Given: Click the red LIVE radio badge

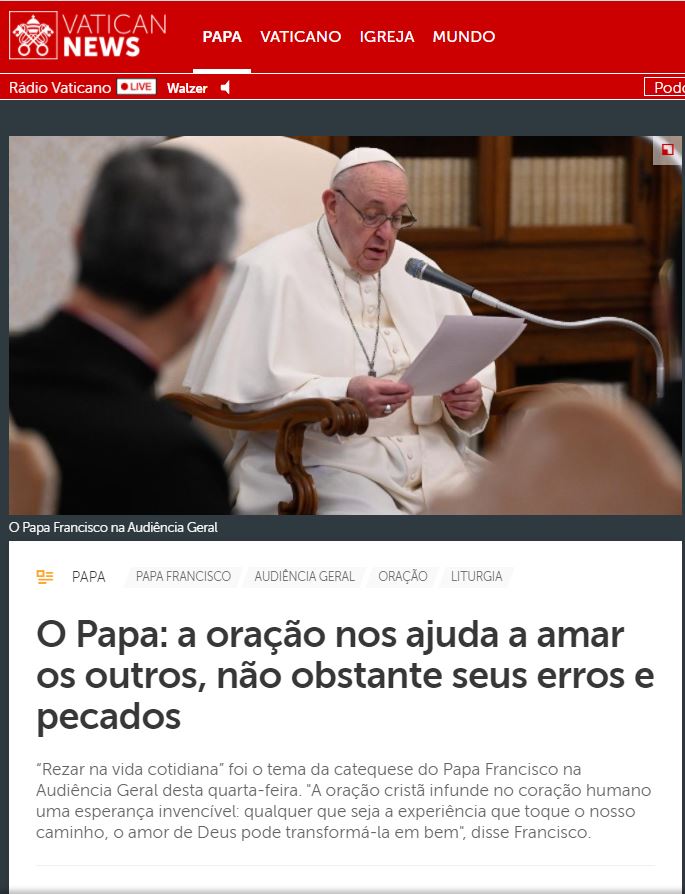Looking at the screenshot, I should click(x=136, y=87).
